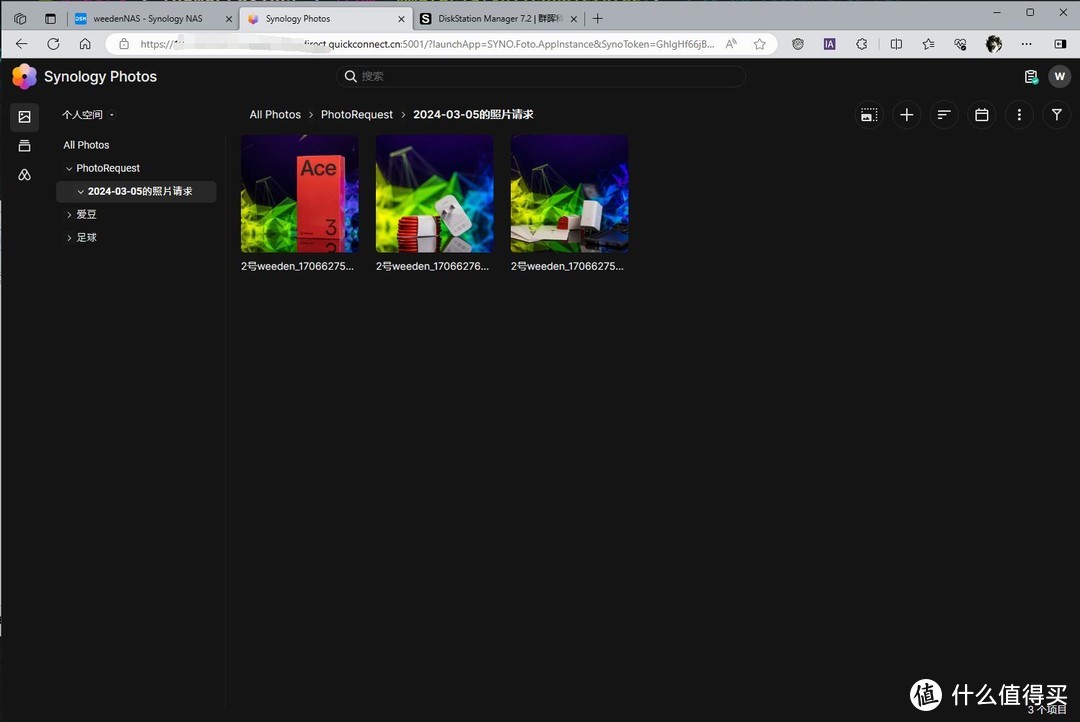Expand the 足球 folder
The width and height of the screenshot is (1080, 722).
coord(69,238)
